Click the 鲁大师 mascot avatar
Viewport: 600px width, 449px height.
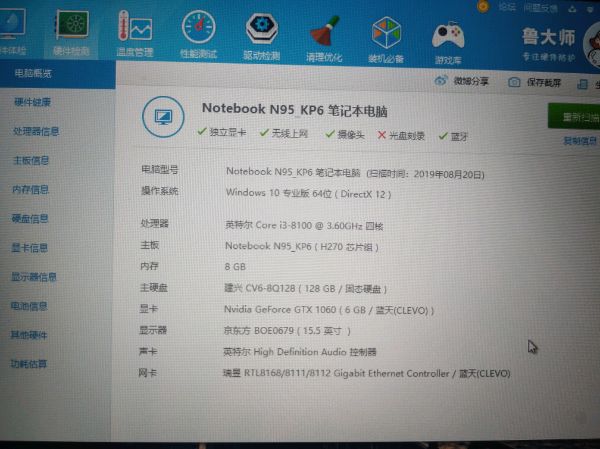[592, 46]
